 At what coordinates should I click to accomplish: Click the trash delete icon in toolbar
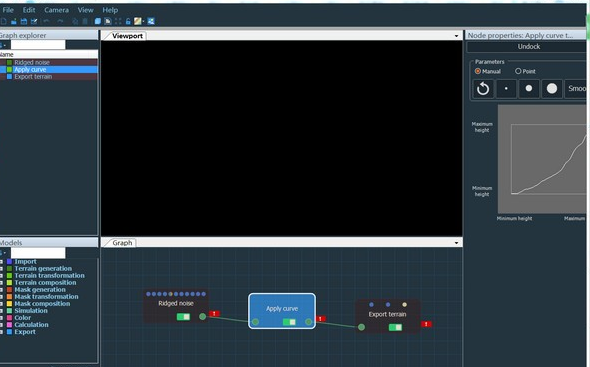(85, 21)
